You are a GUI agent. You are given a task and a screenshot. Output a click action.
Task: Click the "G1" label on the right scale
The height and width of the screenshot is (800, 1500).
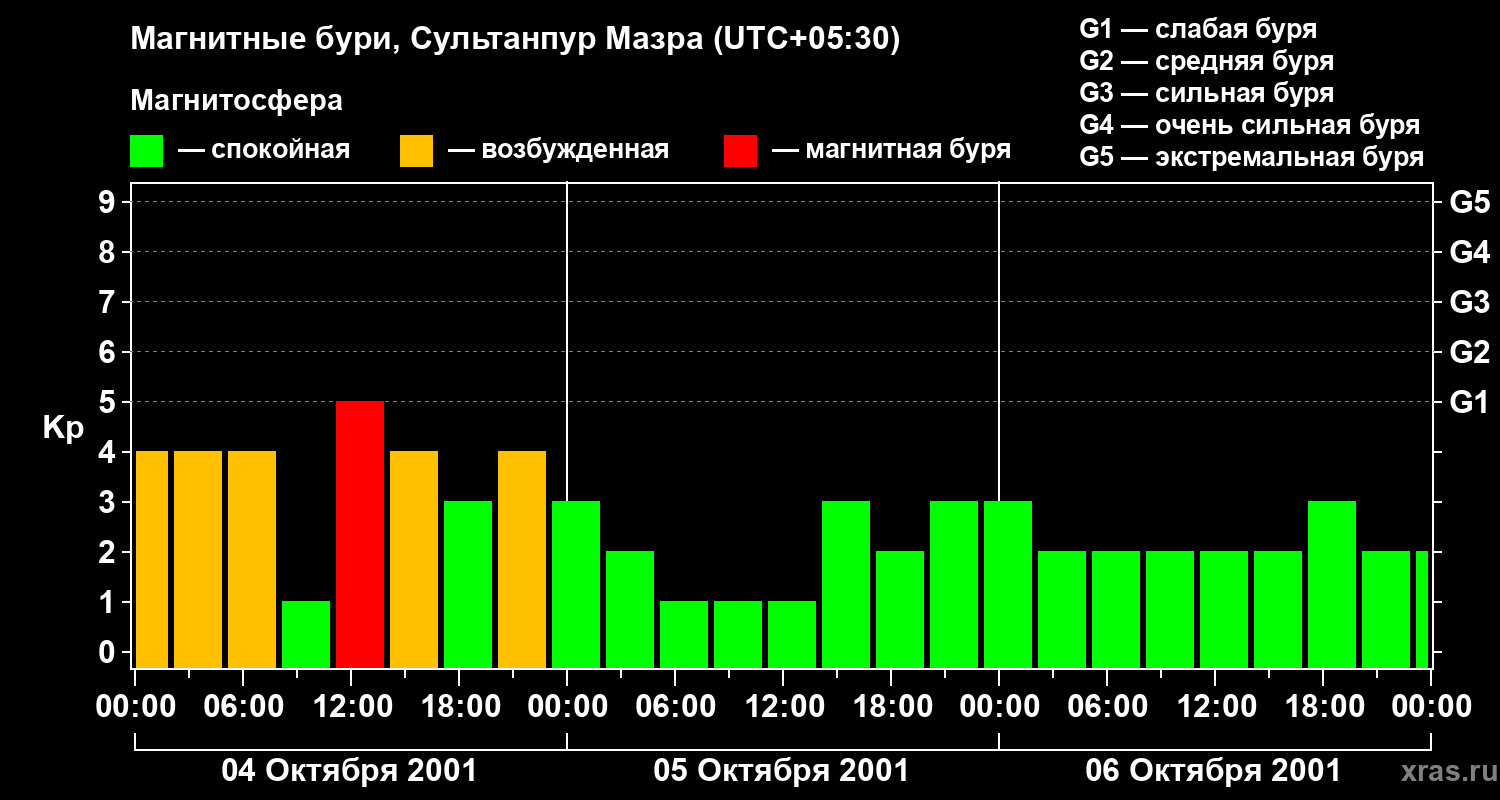[x=1470, y=403]
